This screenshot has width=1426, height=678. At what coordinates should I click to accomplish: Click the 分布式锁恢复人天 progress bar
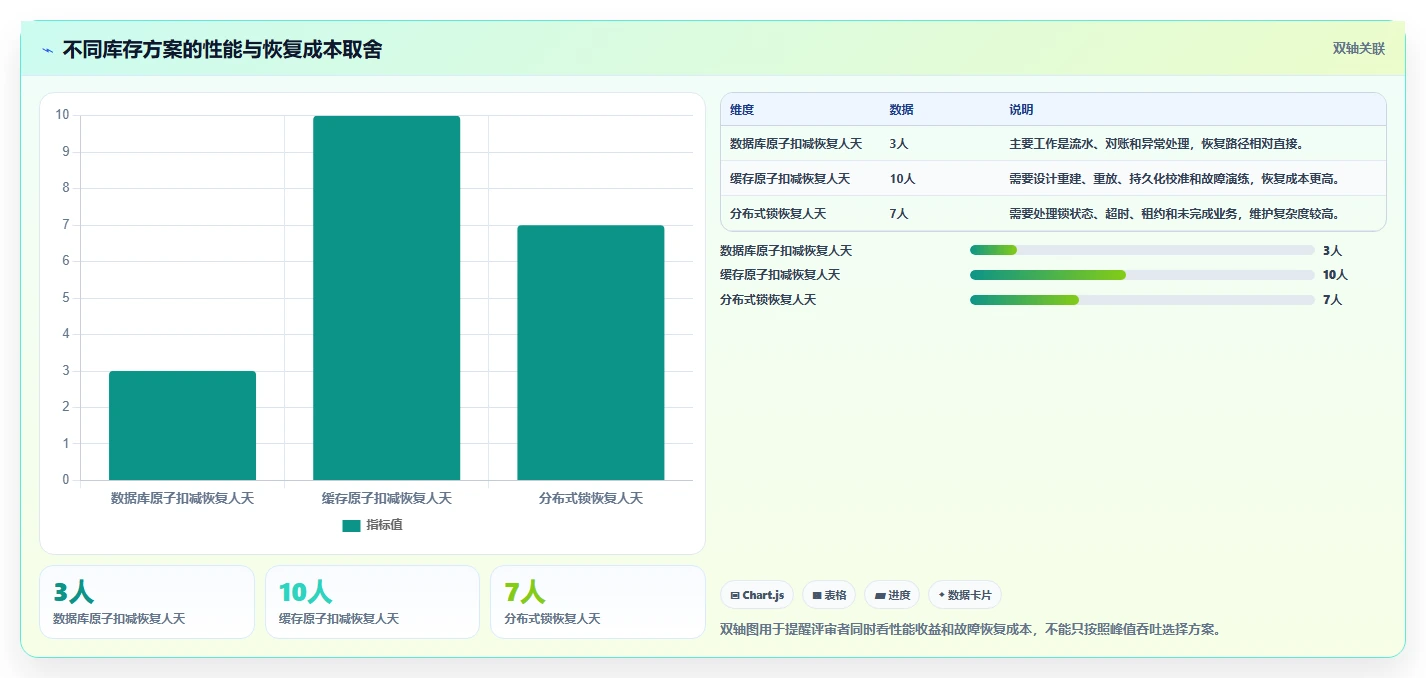click(x=1142, y=300)
